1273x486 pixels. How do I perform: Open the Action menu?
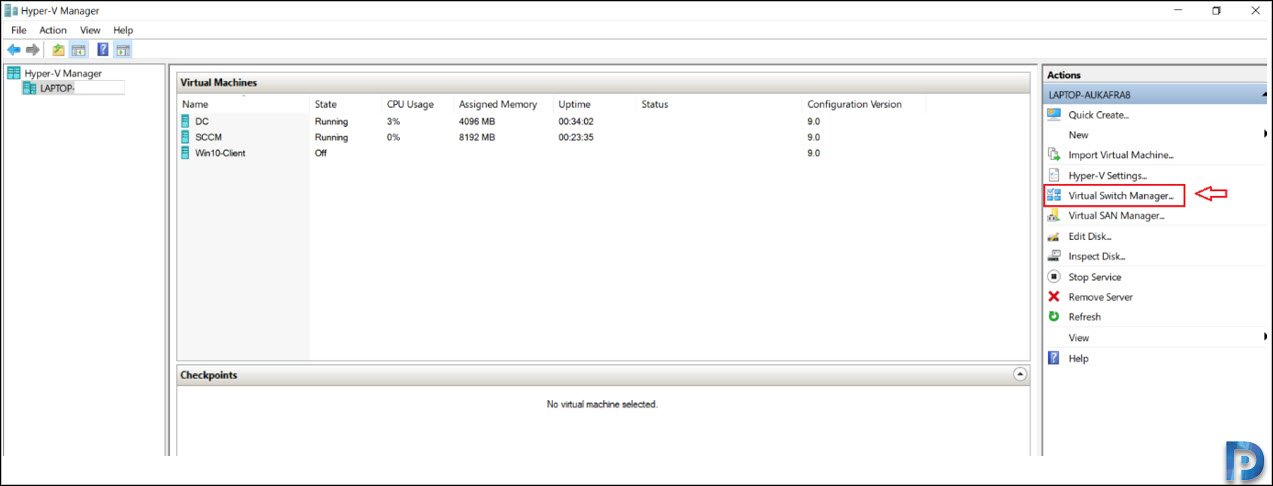[x=53, y=30]
